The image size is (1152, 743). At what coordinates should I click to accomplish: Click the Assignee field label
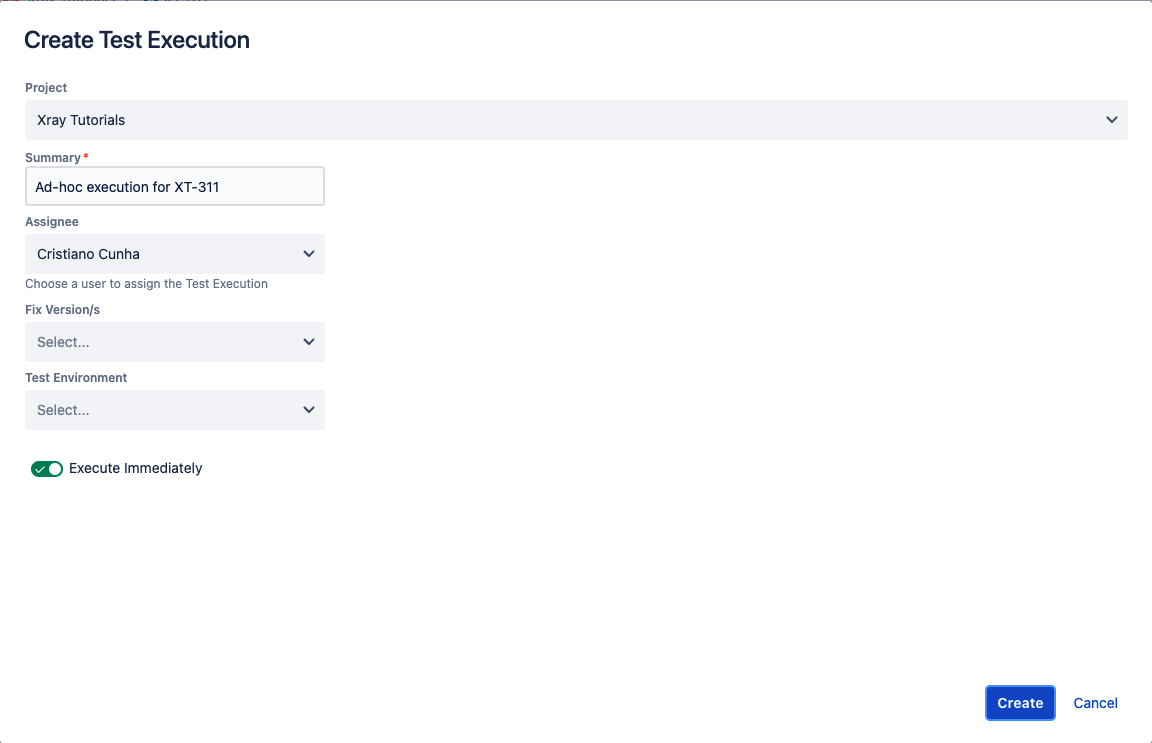(51, 222)
